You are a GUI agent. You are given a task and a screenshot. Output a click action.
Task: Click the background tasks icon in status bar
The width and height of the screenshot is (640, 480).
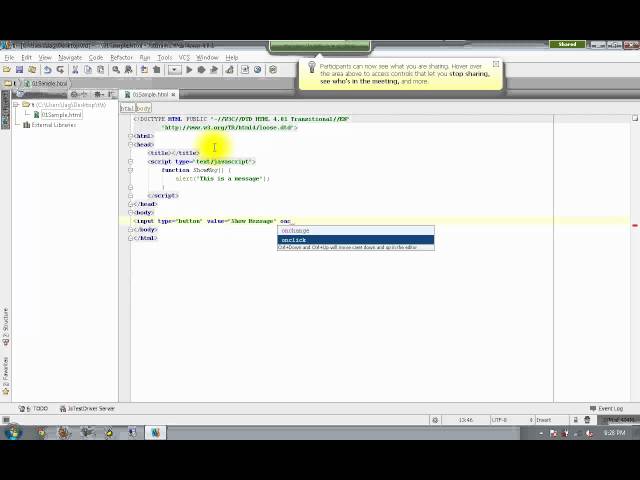click(435, 420)
